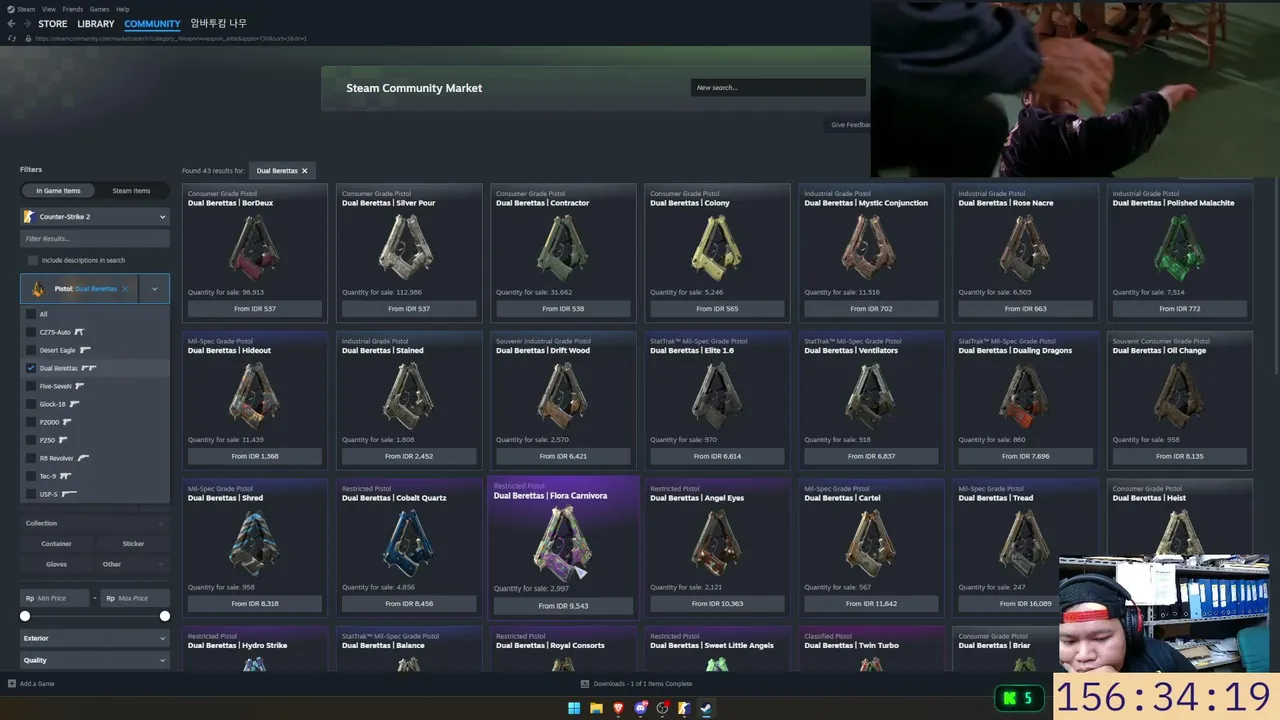Remove the Dual Berettas search tag
1280x720 pixels.
click(x=305, y=171)
